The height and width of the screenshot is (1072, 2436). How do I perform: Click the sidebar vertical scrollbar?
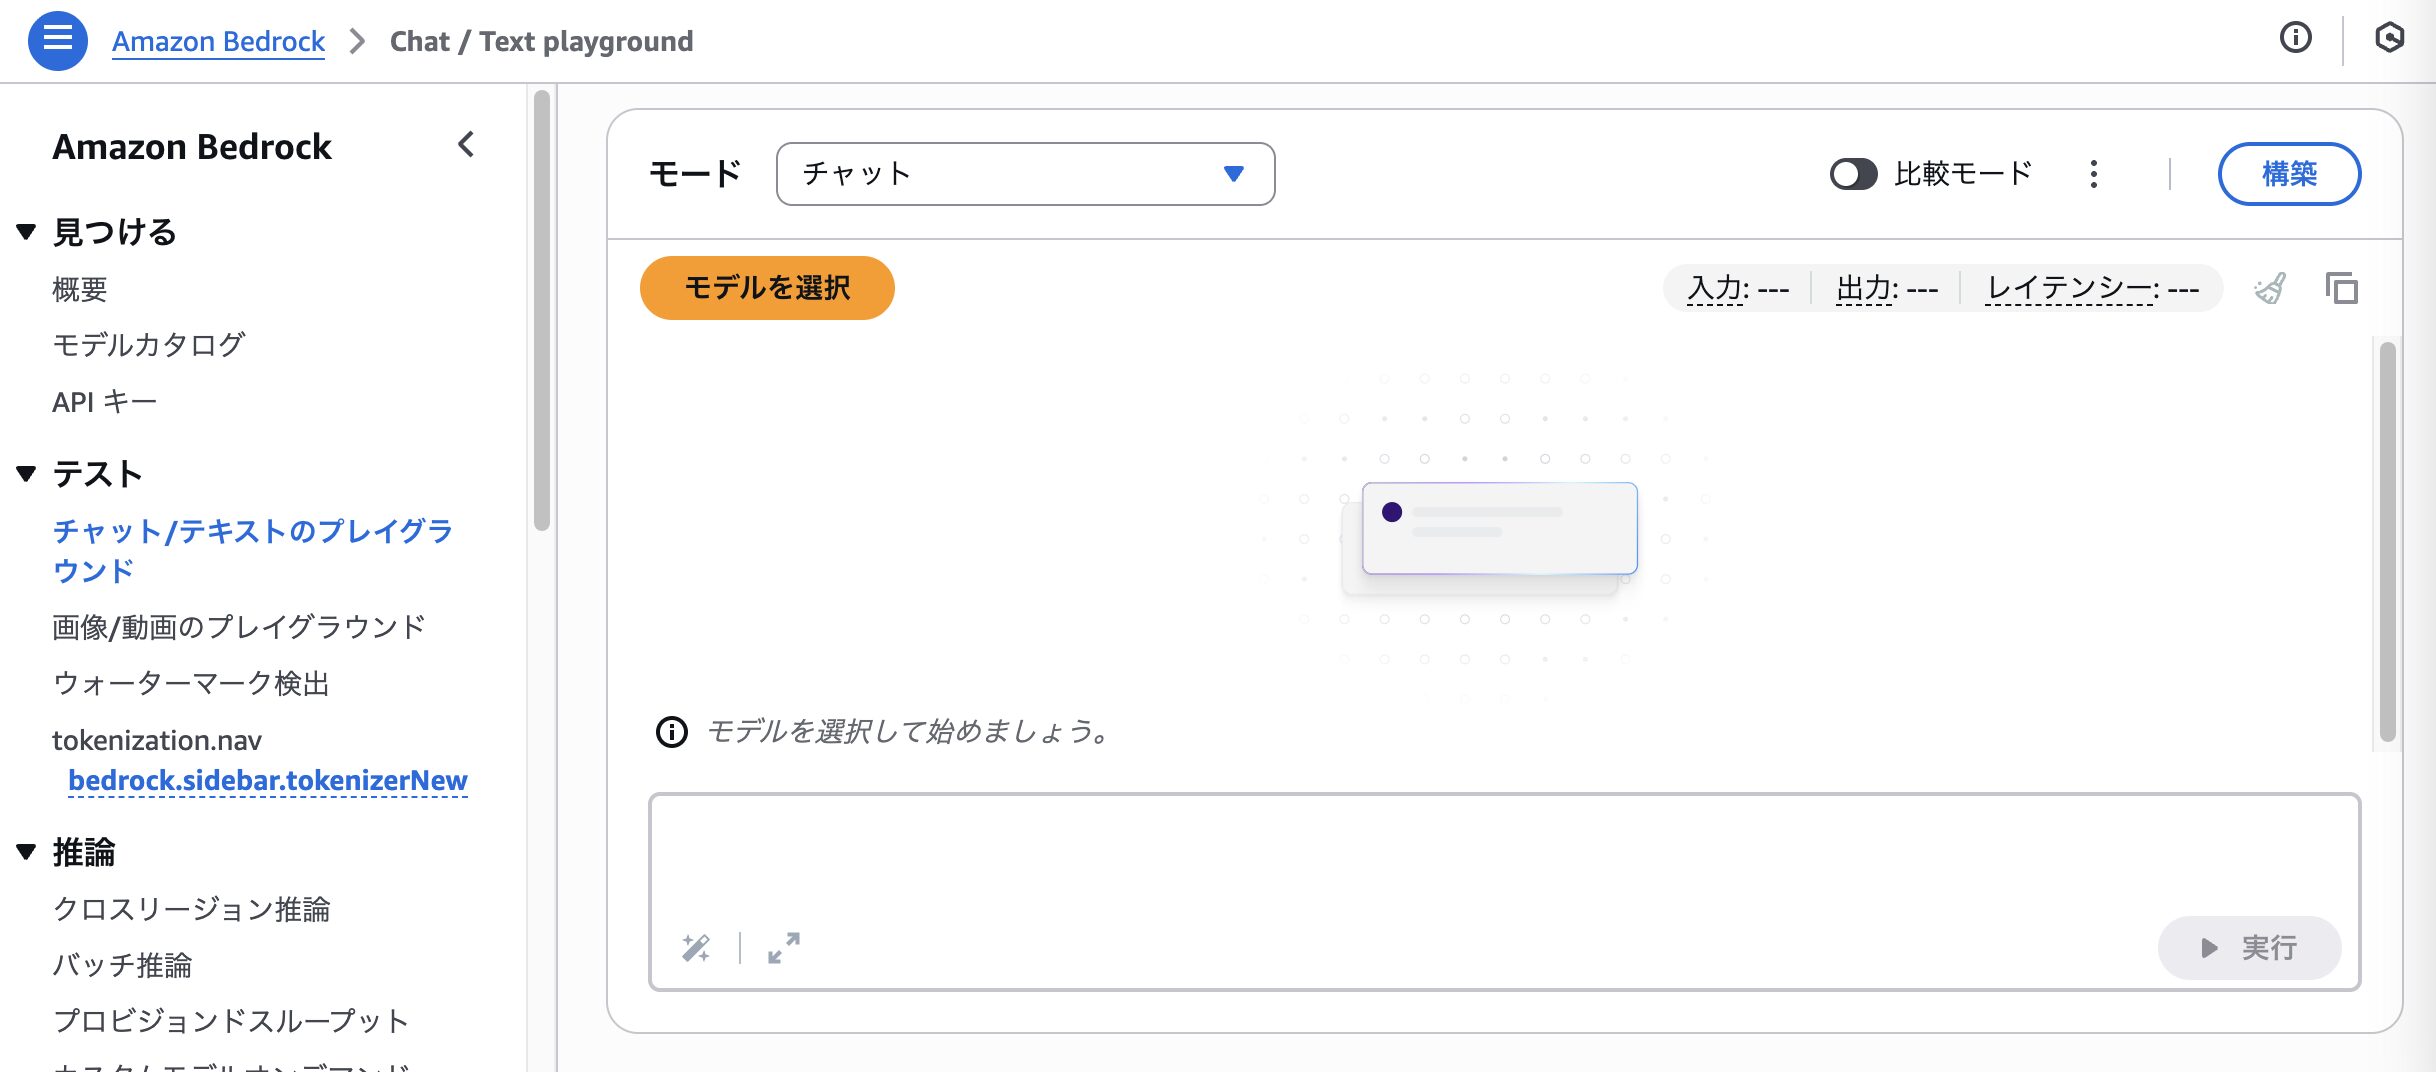point(542,310)
